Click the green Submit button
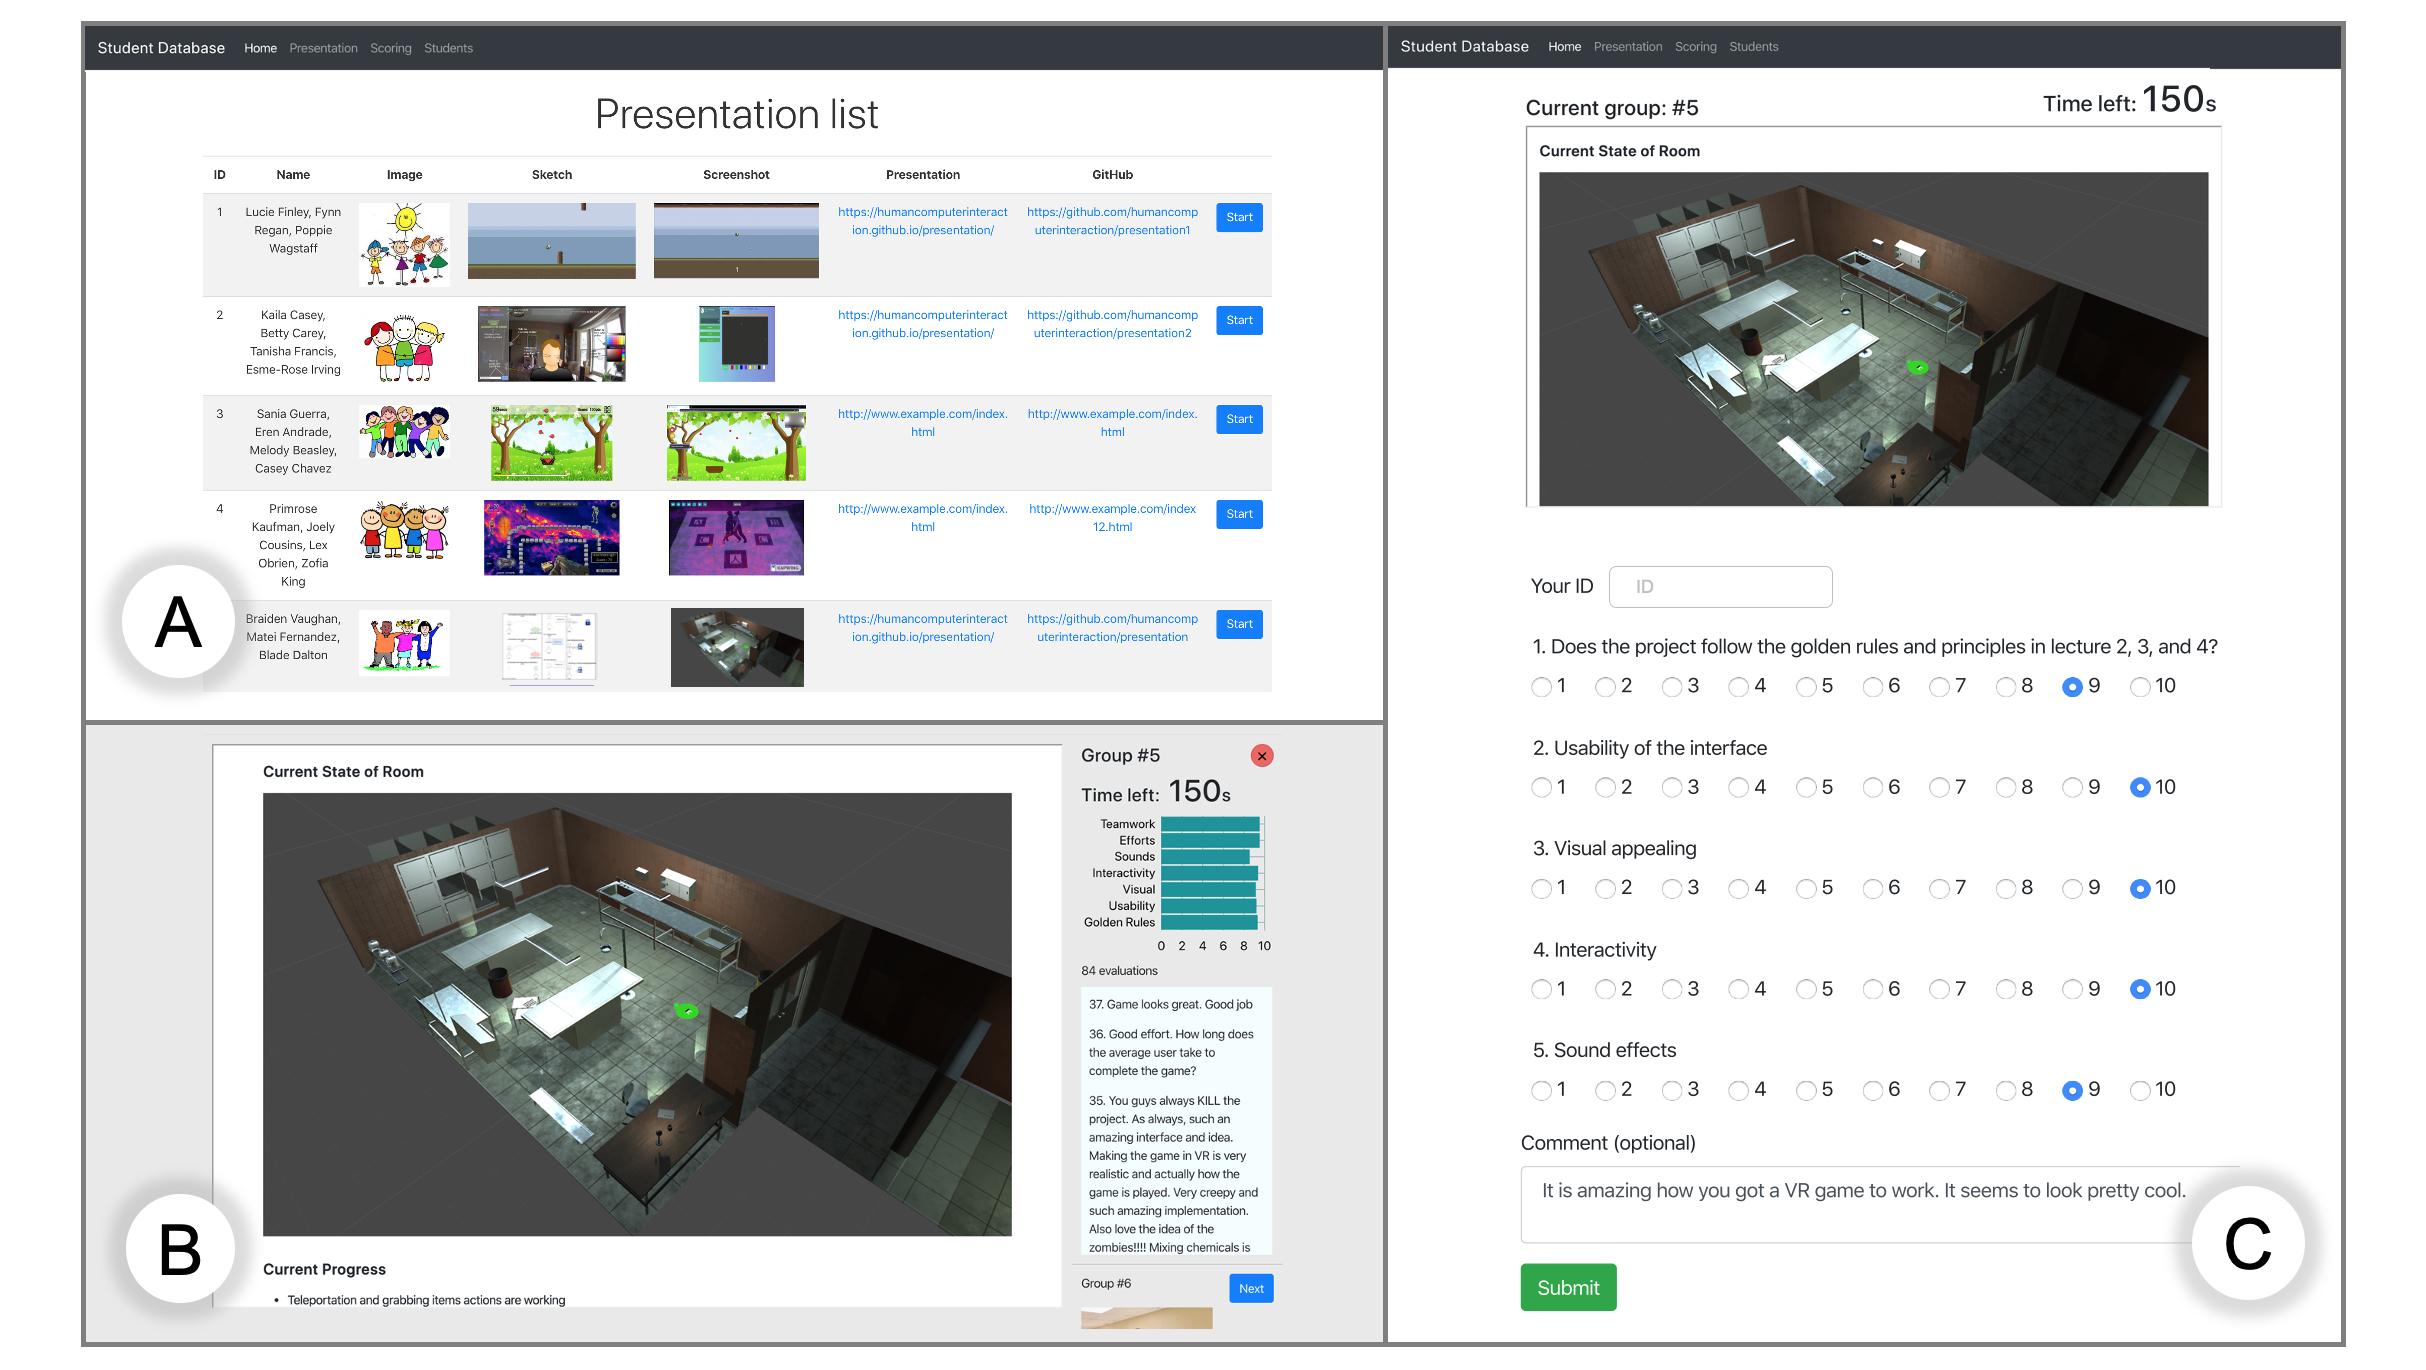The width and height of the screenshot is (2426, 1370). click(x=1567, y=1288)
